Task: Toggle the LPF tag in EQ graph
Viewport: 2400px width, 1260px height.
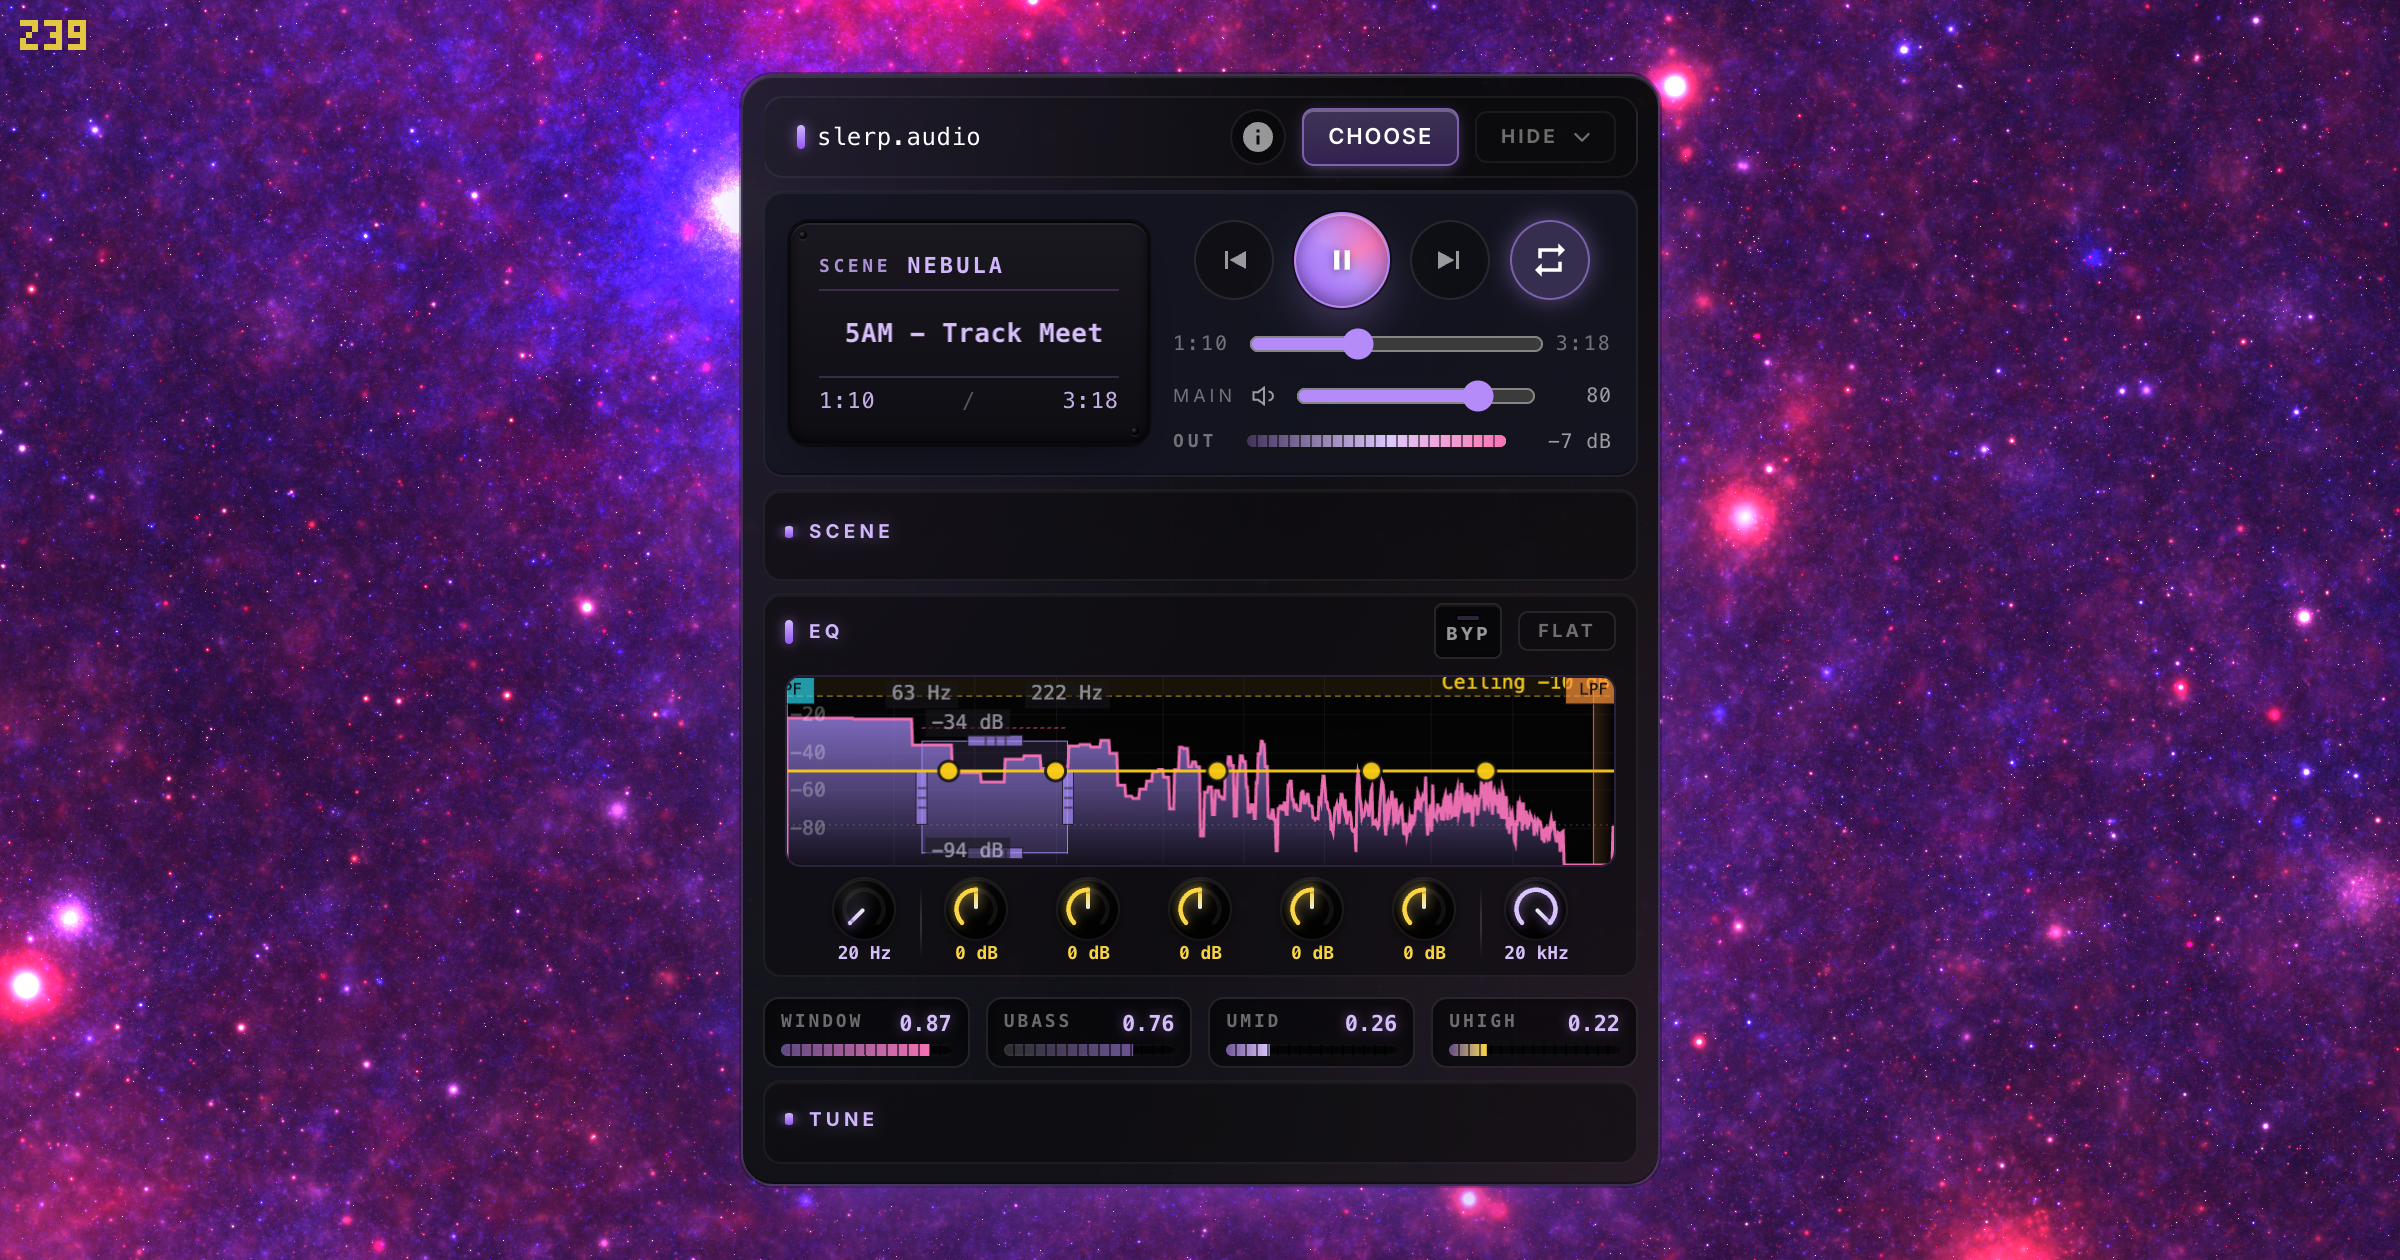Action: pos(1592,689)
